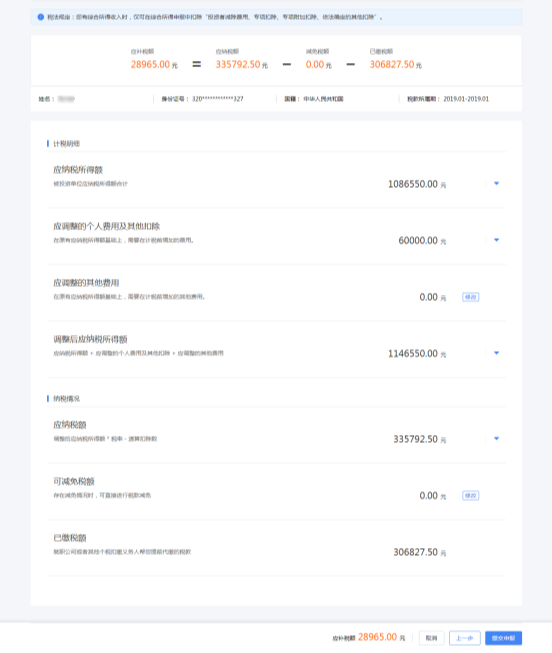Click the 28965.00 amount in the bottom bar
The height and width of the screenshot is (653, 552).
pyautogui.click(x=377, y=637)
